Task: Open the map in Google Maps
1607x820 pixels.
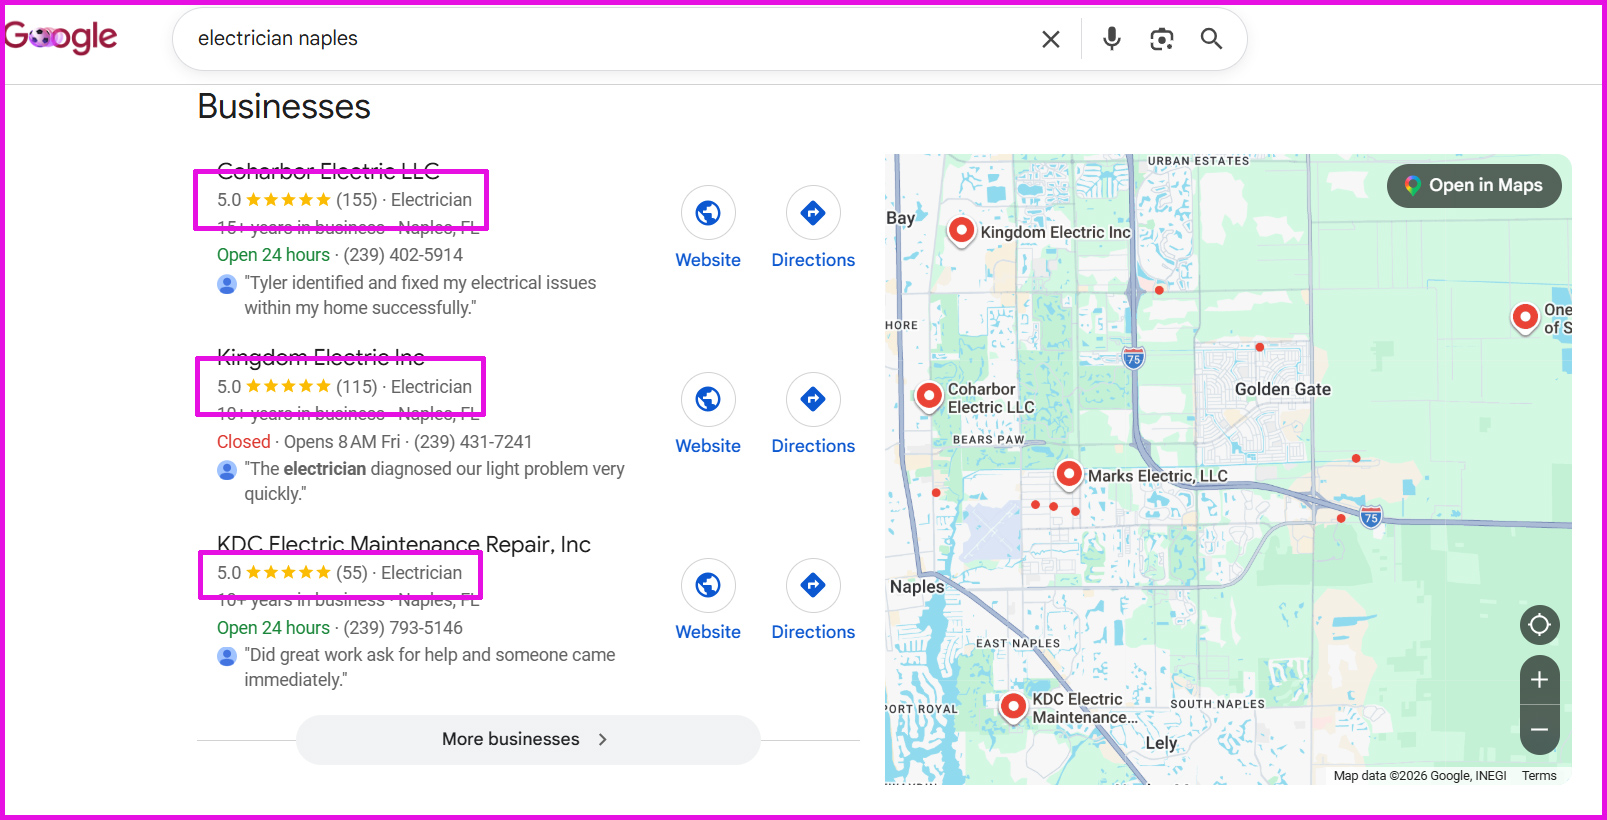Action: [x=1474, y=185]
